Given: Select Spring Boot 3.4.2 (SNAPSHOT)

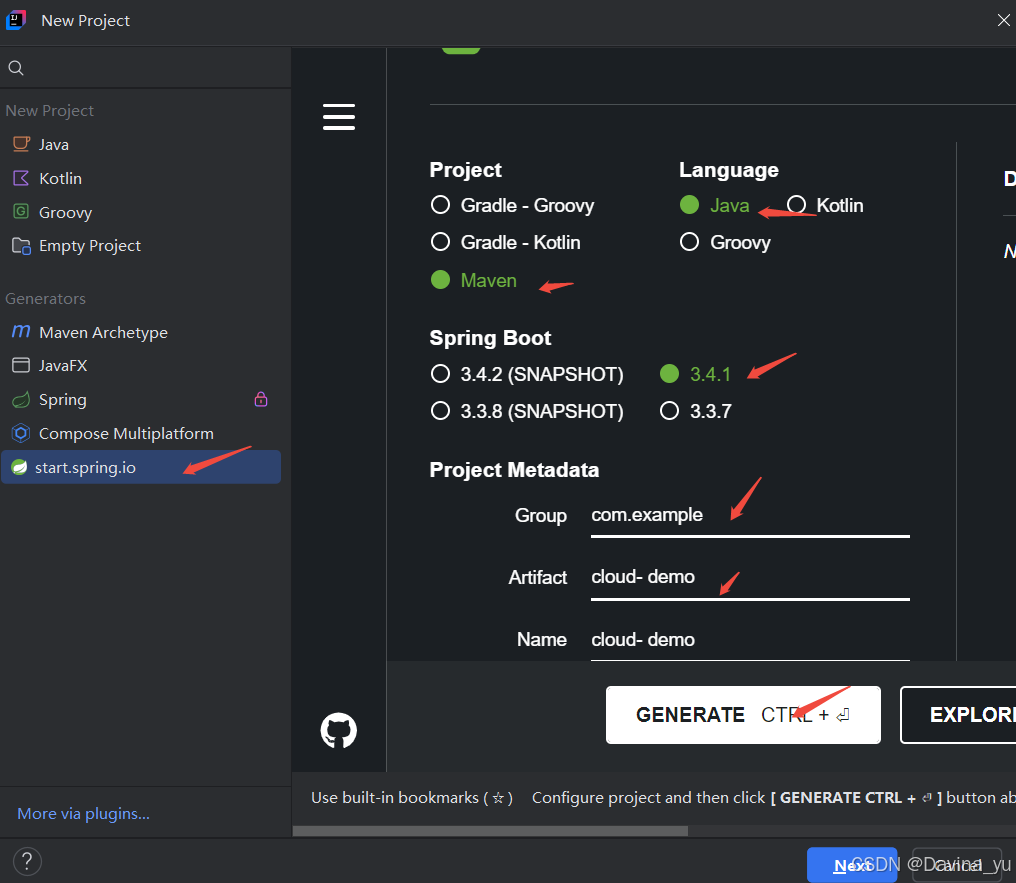Looking at the screenshot, I should tap(441, 374).
